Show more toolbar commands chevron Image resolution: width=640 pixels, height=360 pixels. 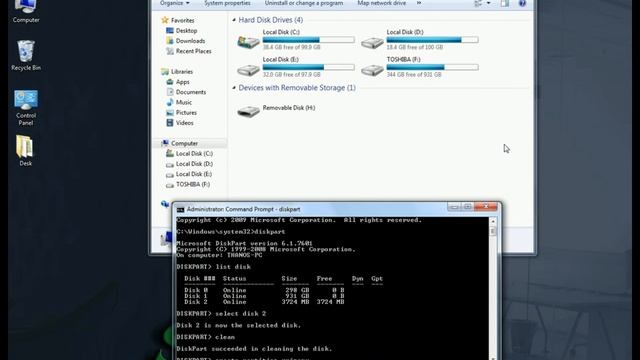click(x=419, y=3)
